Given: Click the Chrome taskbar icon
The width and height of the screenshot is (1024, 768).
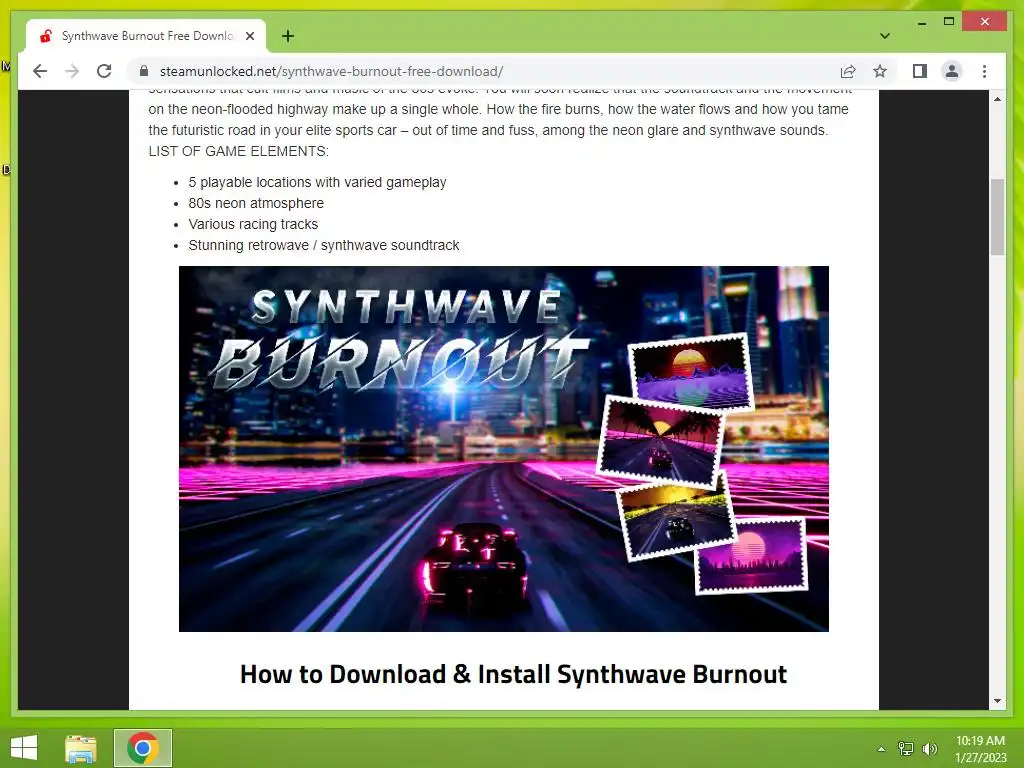Looking at the screenshot, I should [143, 748].
